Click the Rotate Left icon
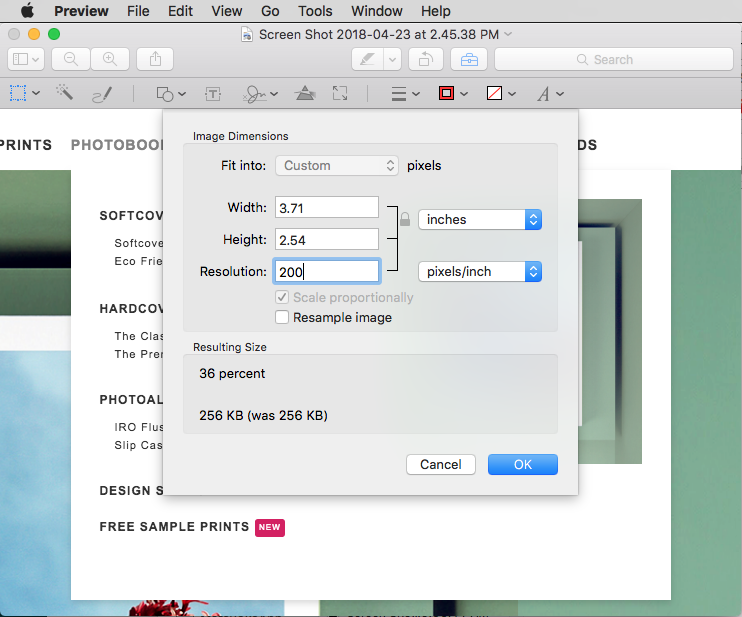Image resolution: width=742 pixels, height=617 pixels. tap(426, 59)
